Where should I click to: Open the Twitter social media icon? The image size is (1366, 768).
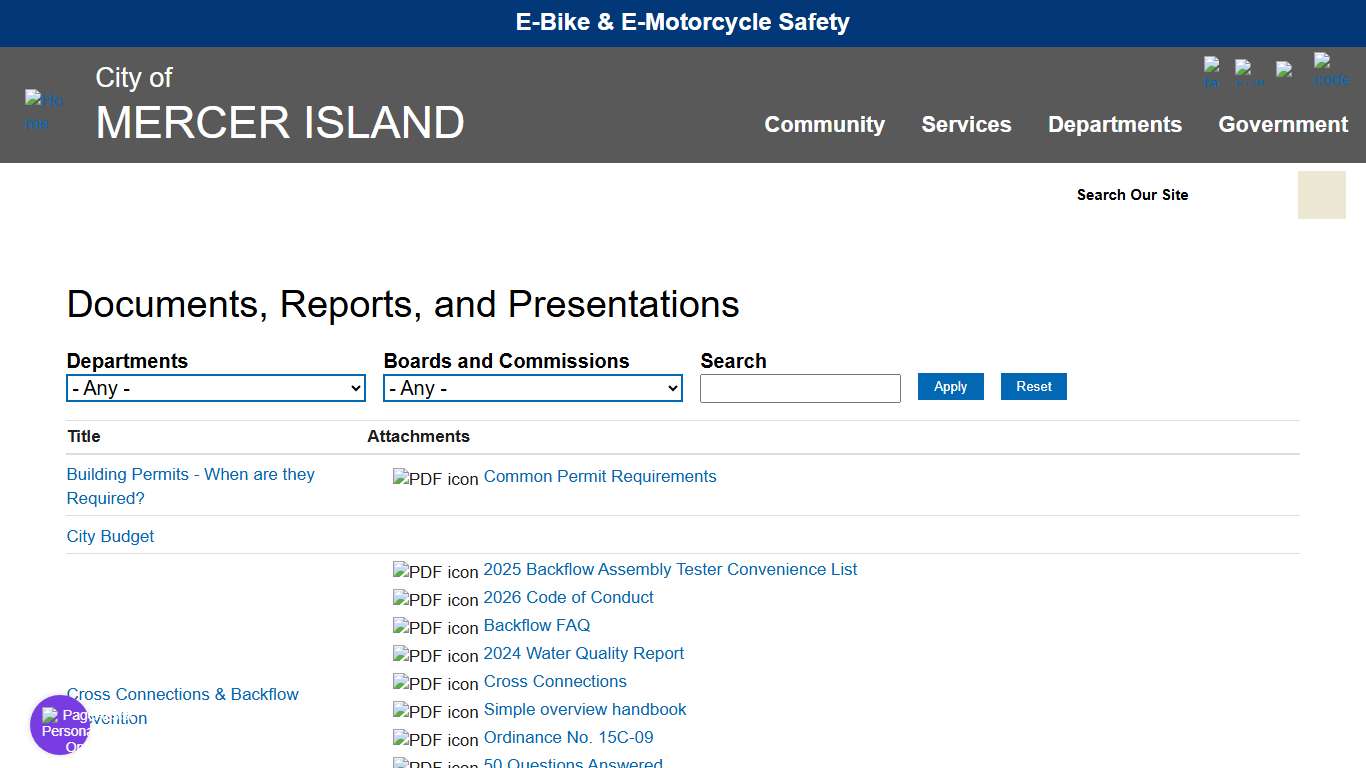[x=1249, y=70]
